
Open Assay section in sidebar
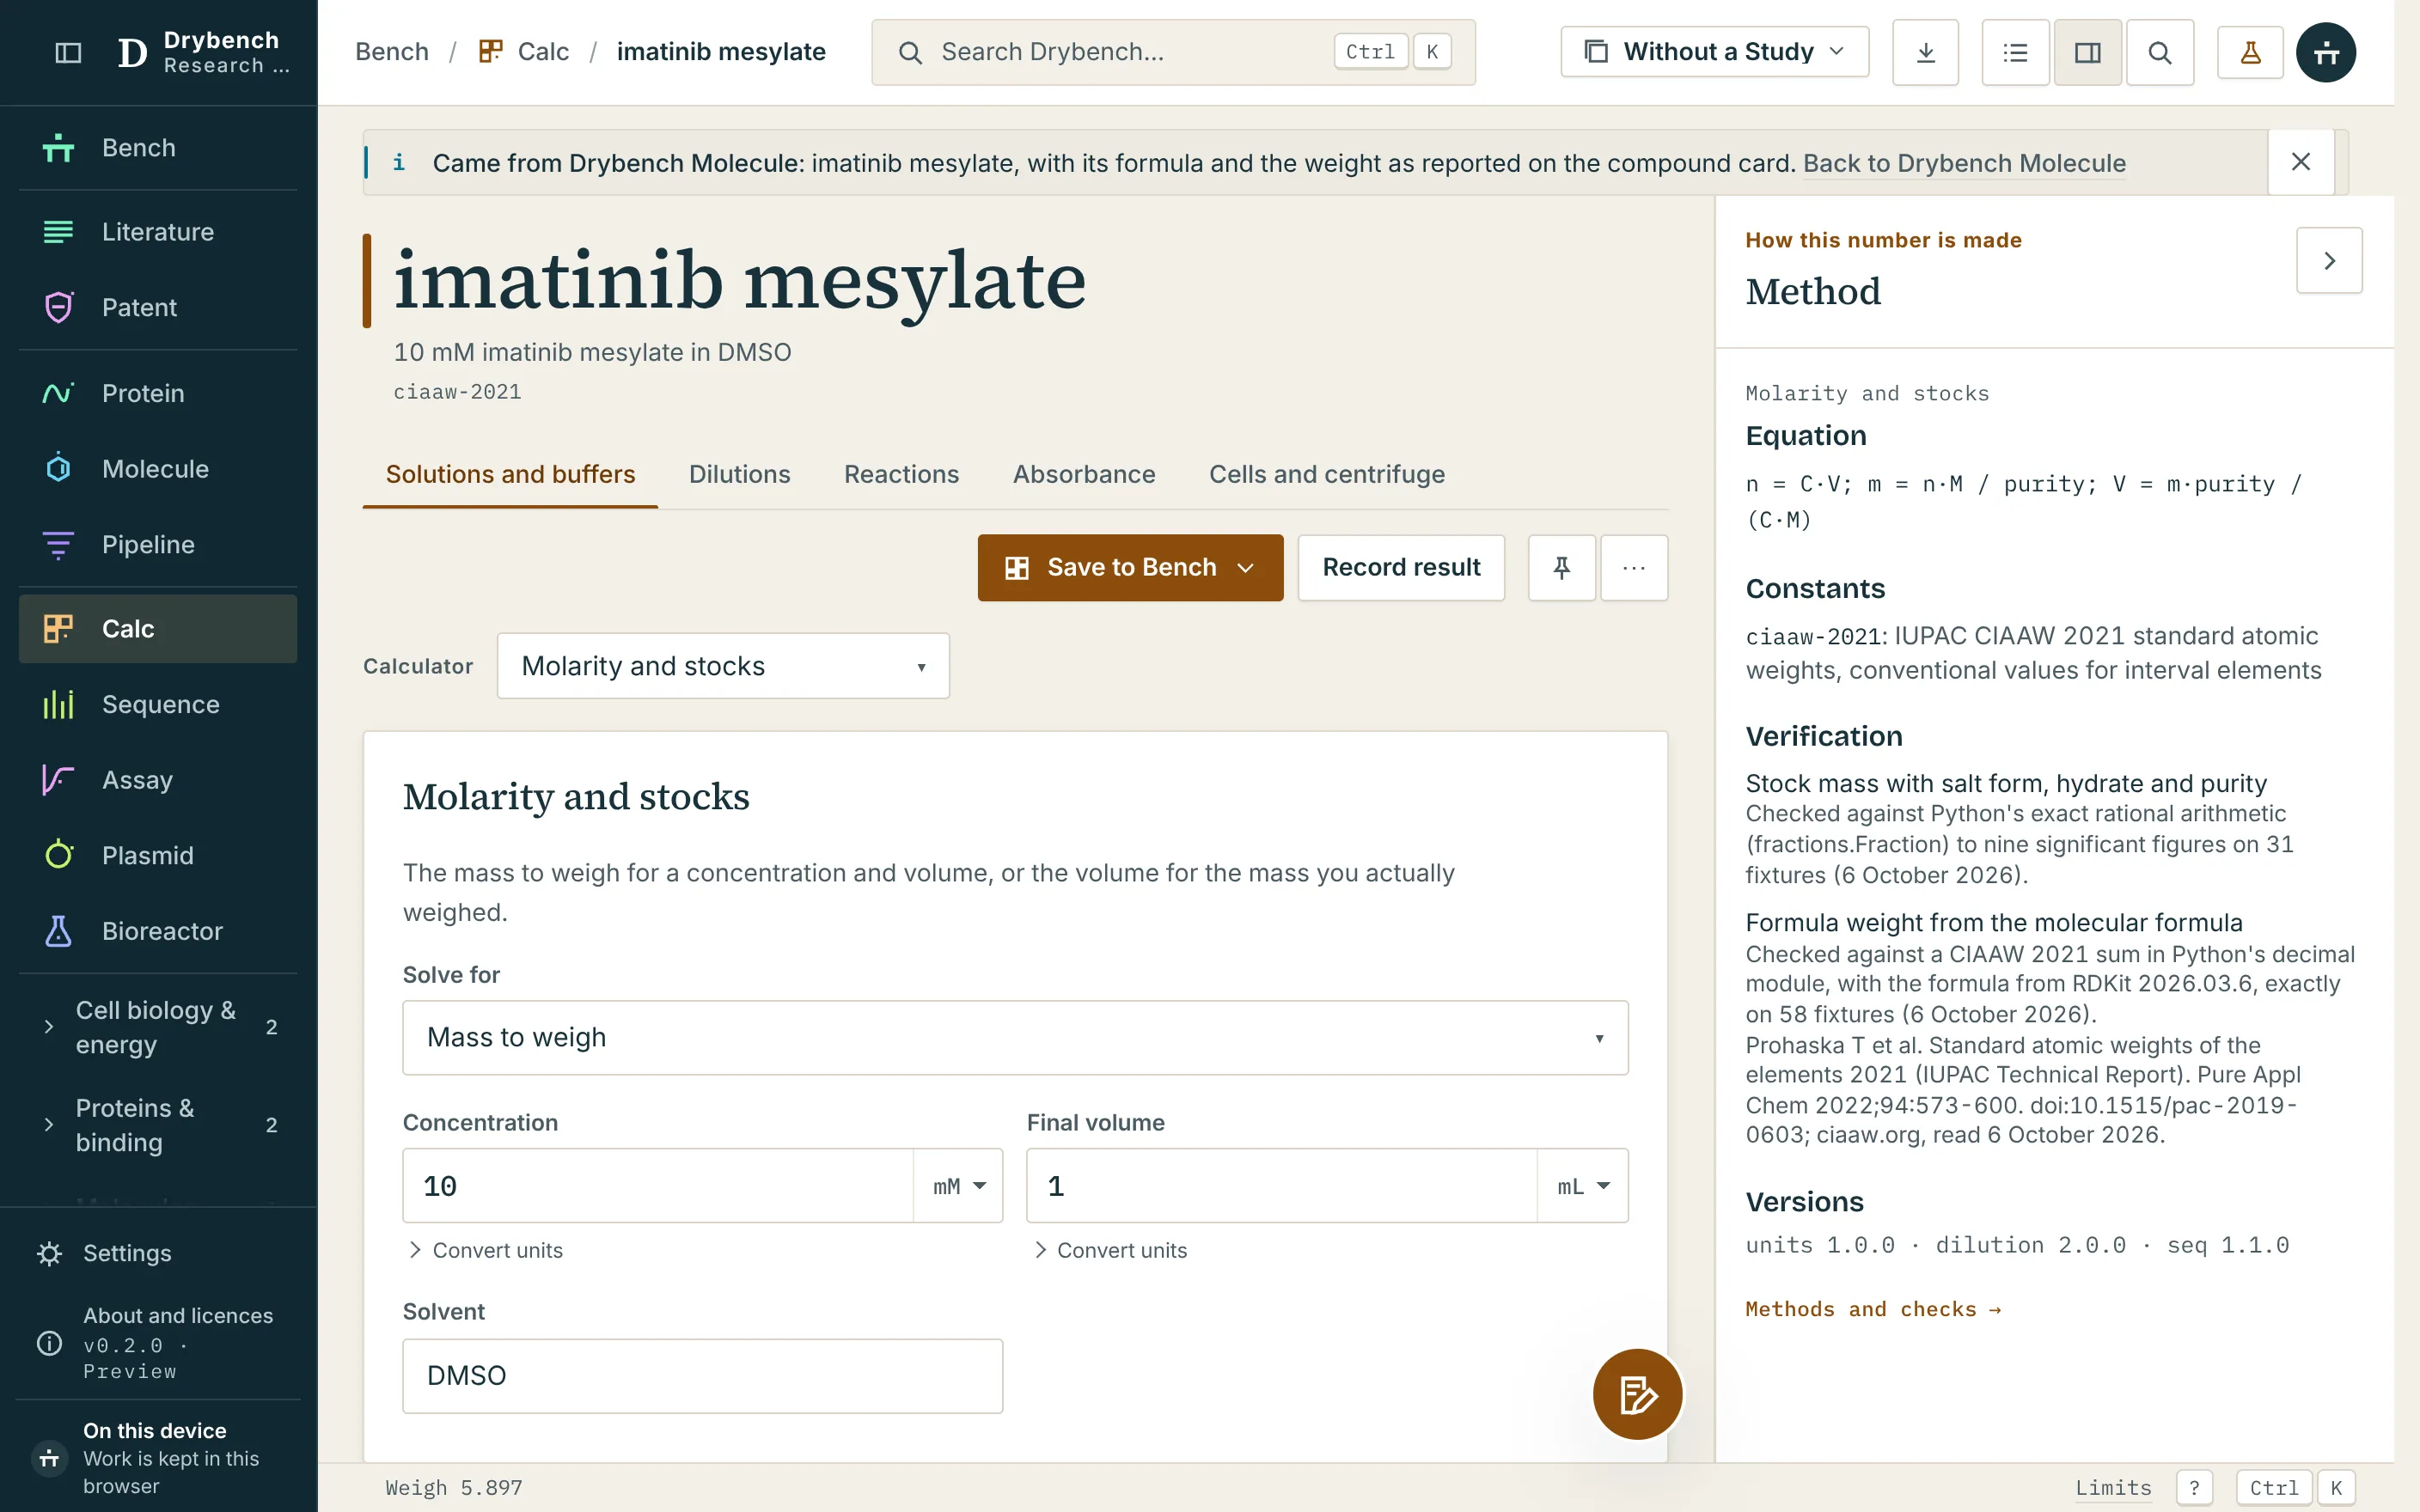(158, 780)
